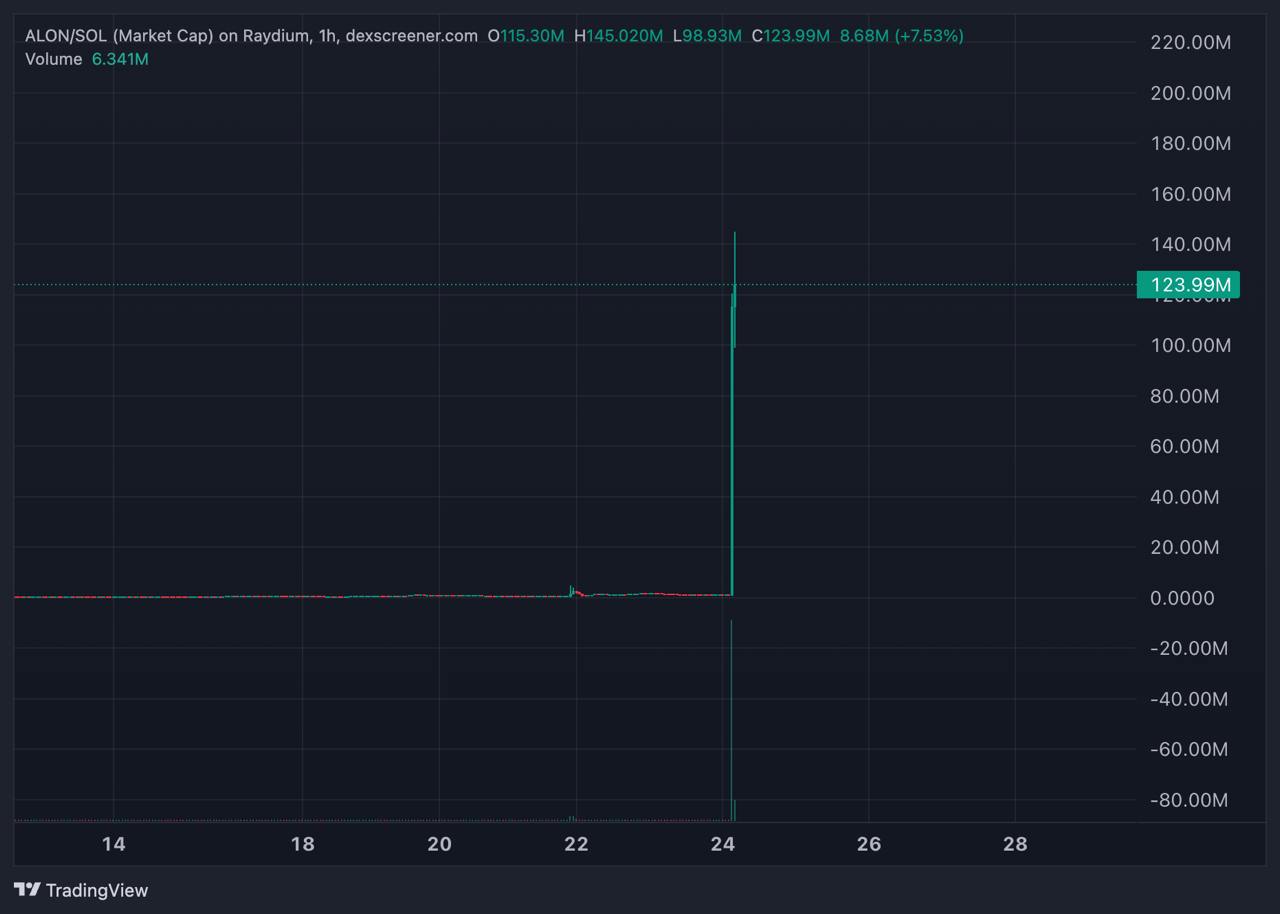The width and height of the screenshot is (1280, 914).
Task: Click the 0.0000 price axis label
Action: tap(1182, 598)
